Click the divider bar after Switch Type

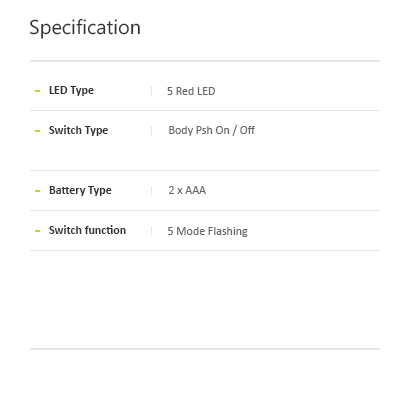point(152,131)
